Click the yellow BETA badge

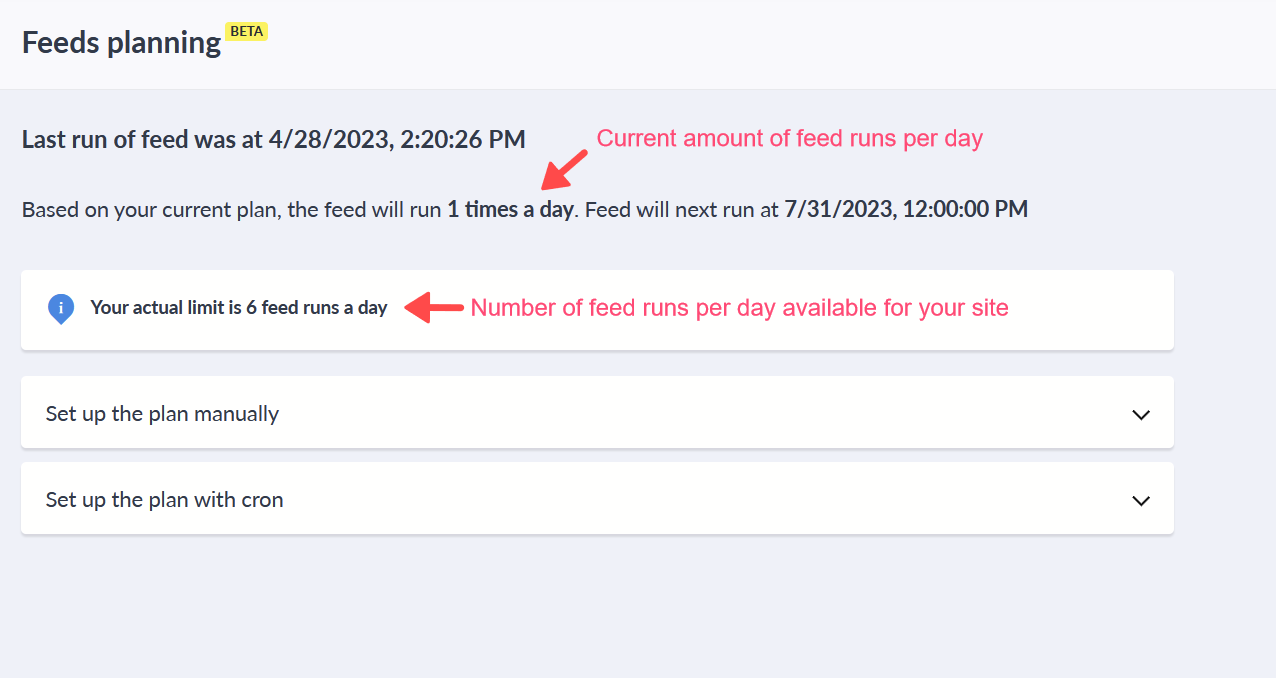point(247,31)
